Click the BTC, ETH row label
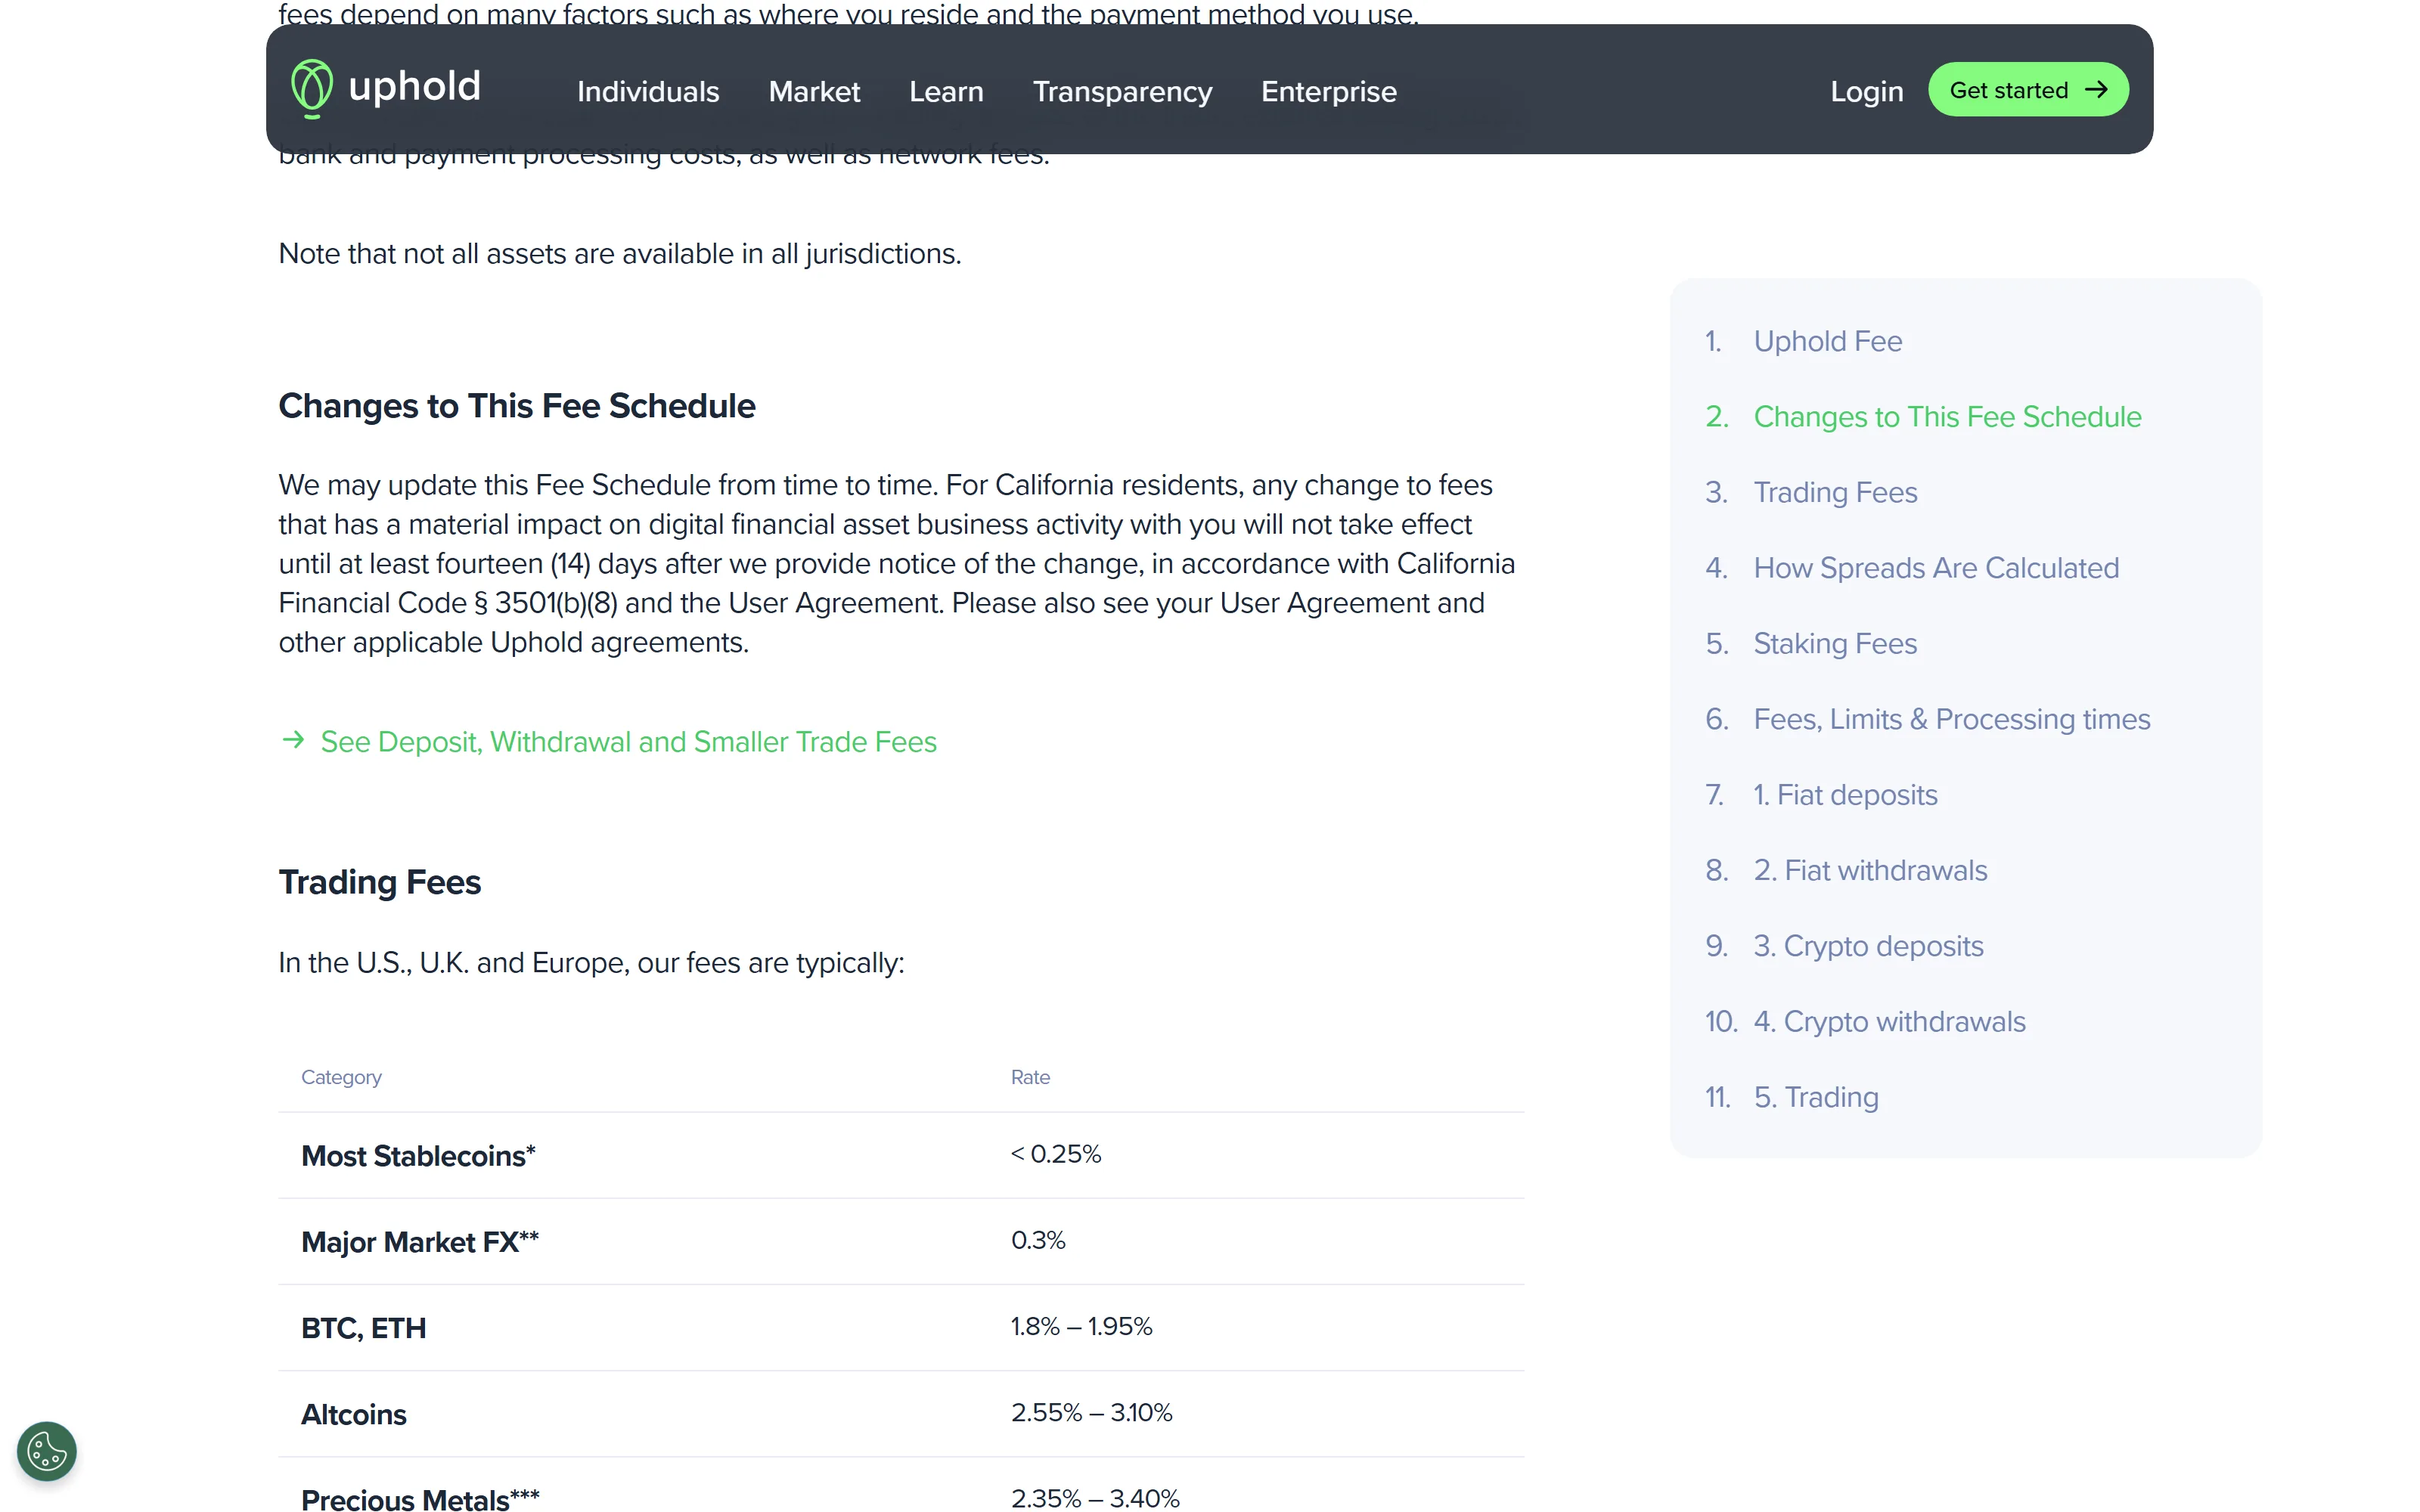The image size is (2420, 1512). pyautogui.click(x=363, y=1328)
